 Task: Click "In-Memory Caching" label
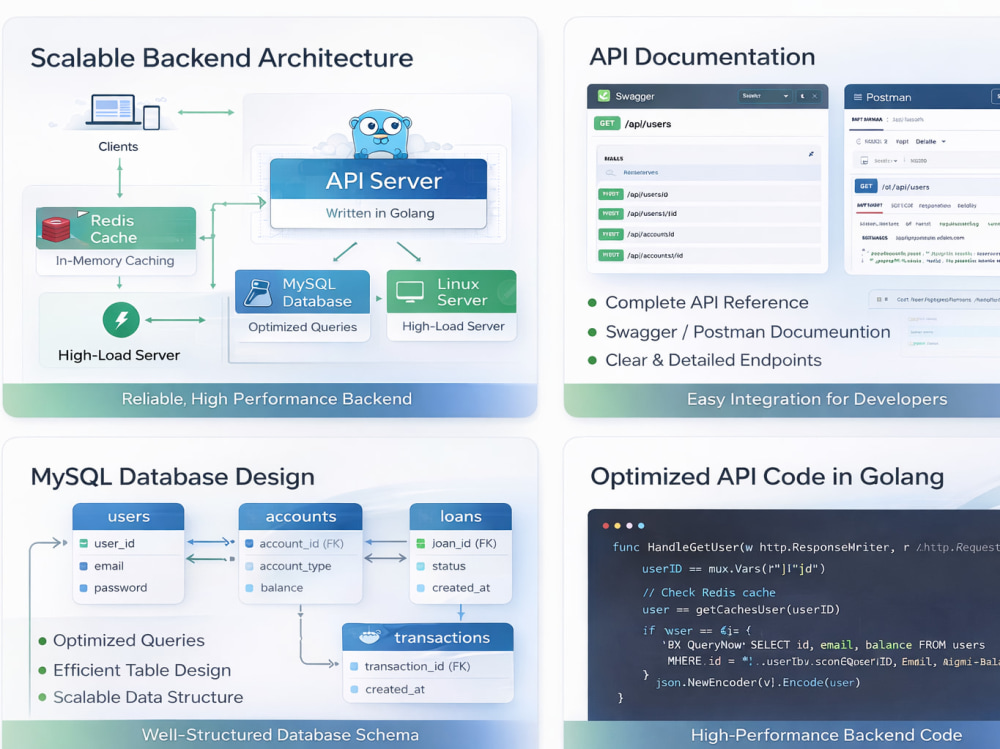(115, 260)
